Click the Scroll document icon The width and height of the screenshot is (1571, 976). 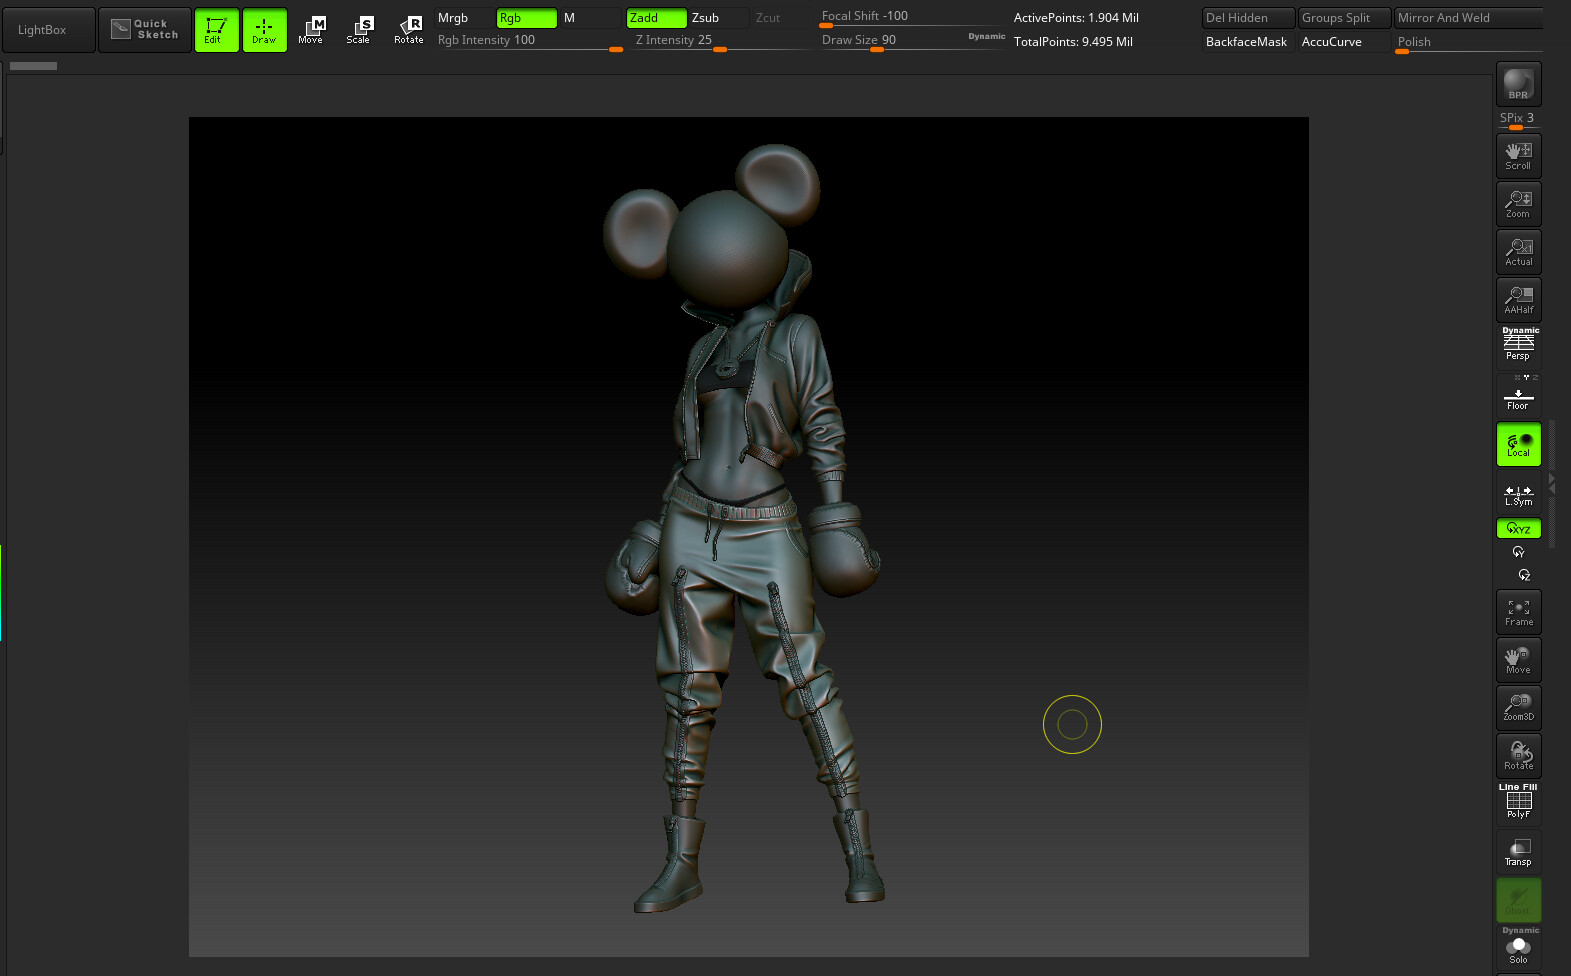tap(1518, 156)
